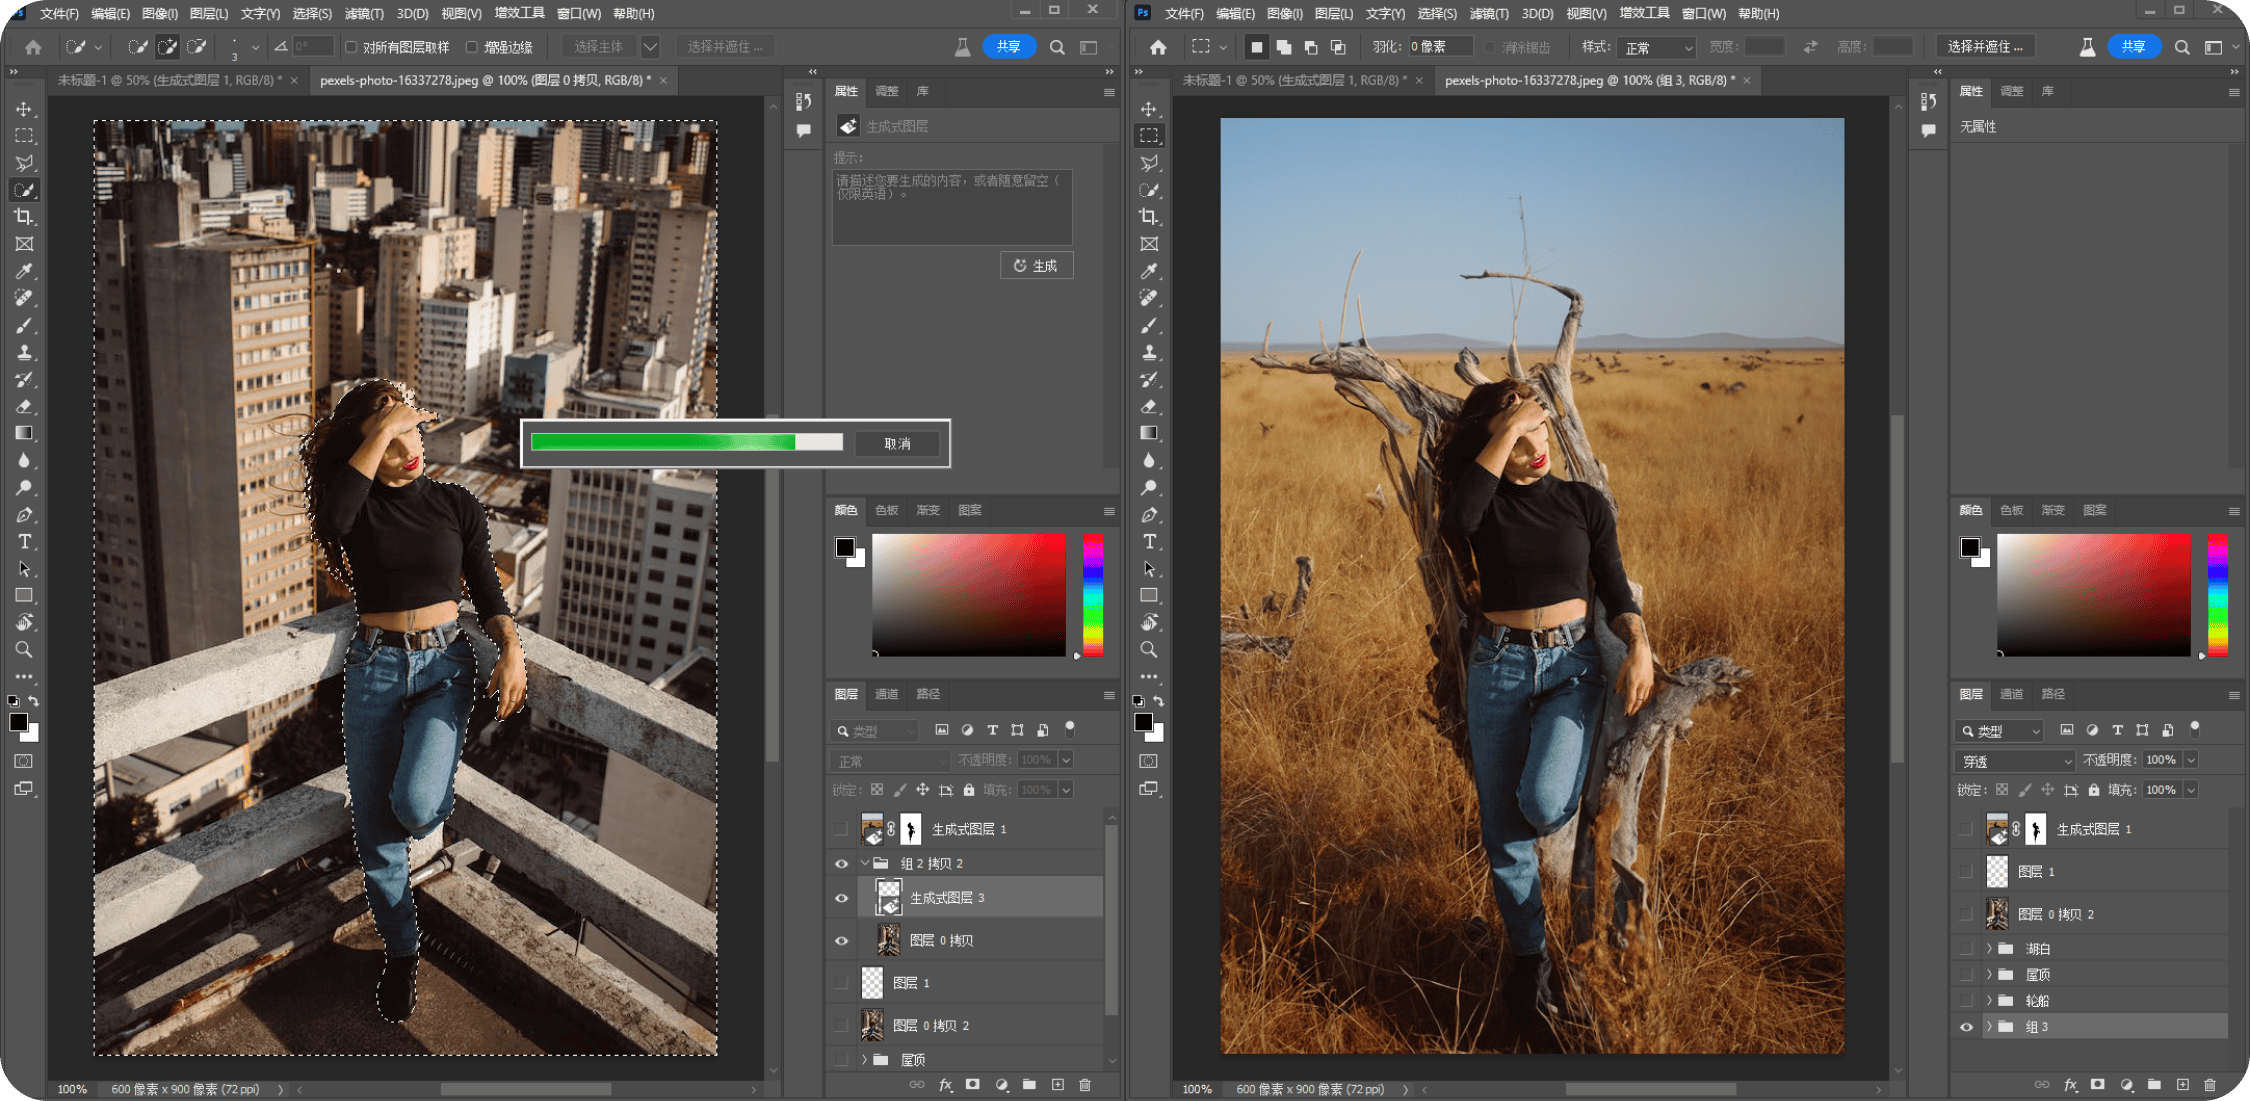
Task: Click 取消 on the progress dialog
Action: [897, 443]
